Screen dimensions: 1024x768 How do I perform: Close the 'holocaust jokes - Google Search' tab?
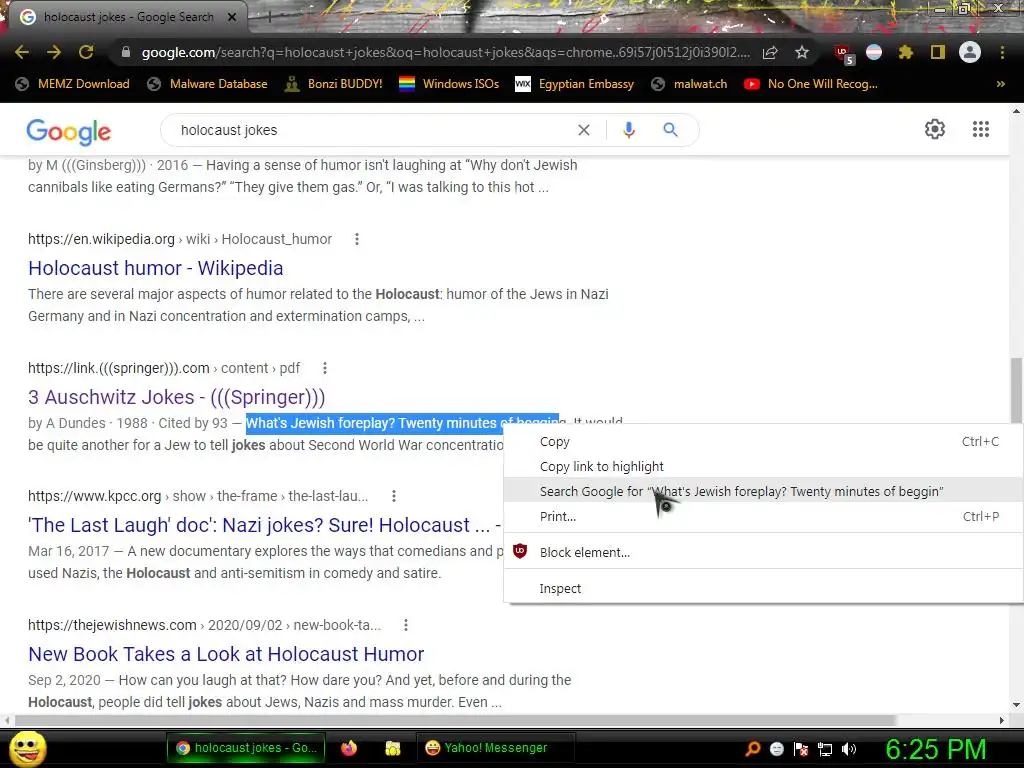pos(232,17)
